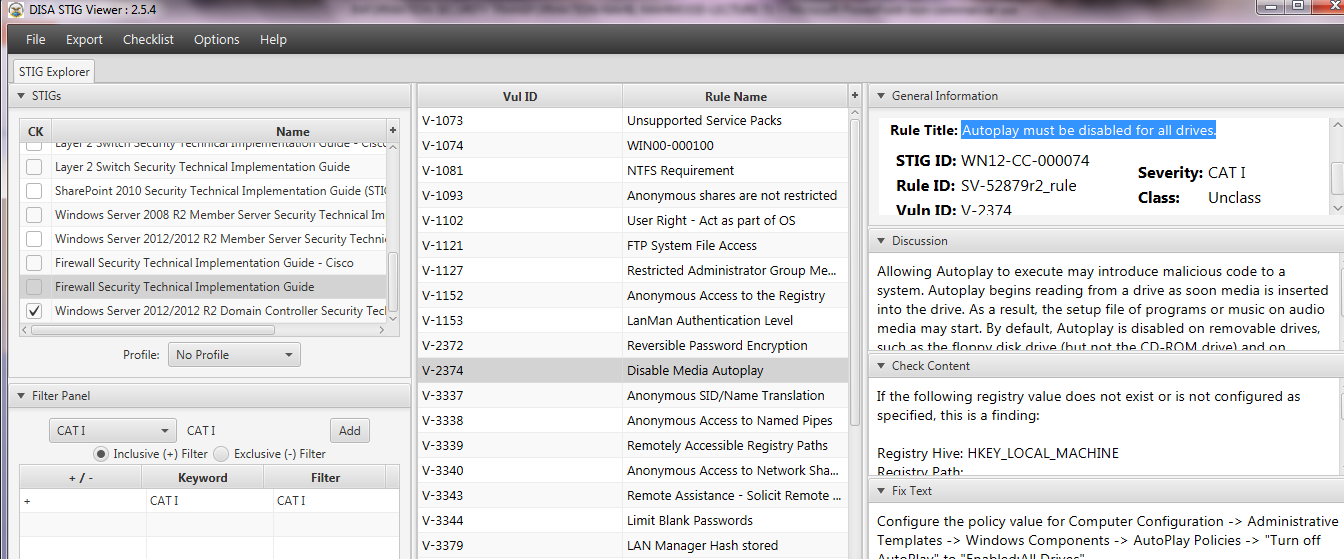Select the V-2374 Disable Media Autoplay row

point(633,371)
